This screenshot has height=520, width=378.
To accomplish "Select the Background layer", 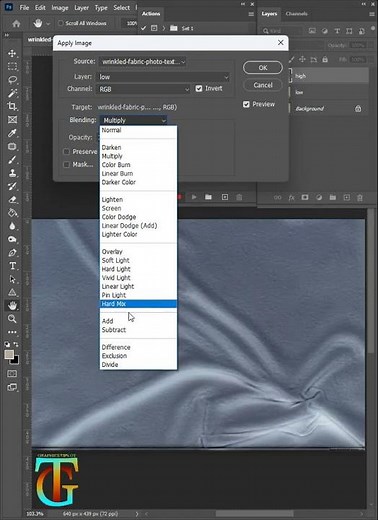I will tap(329, 109).
